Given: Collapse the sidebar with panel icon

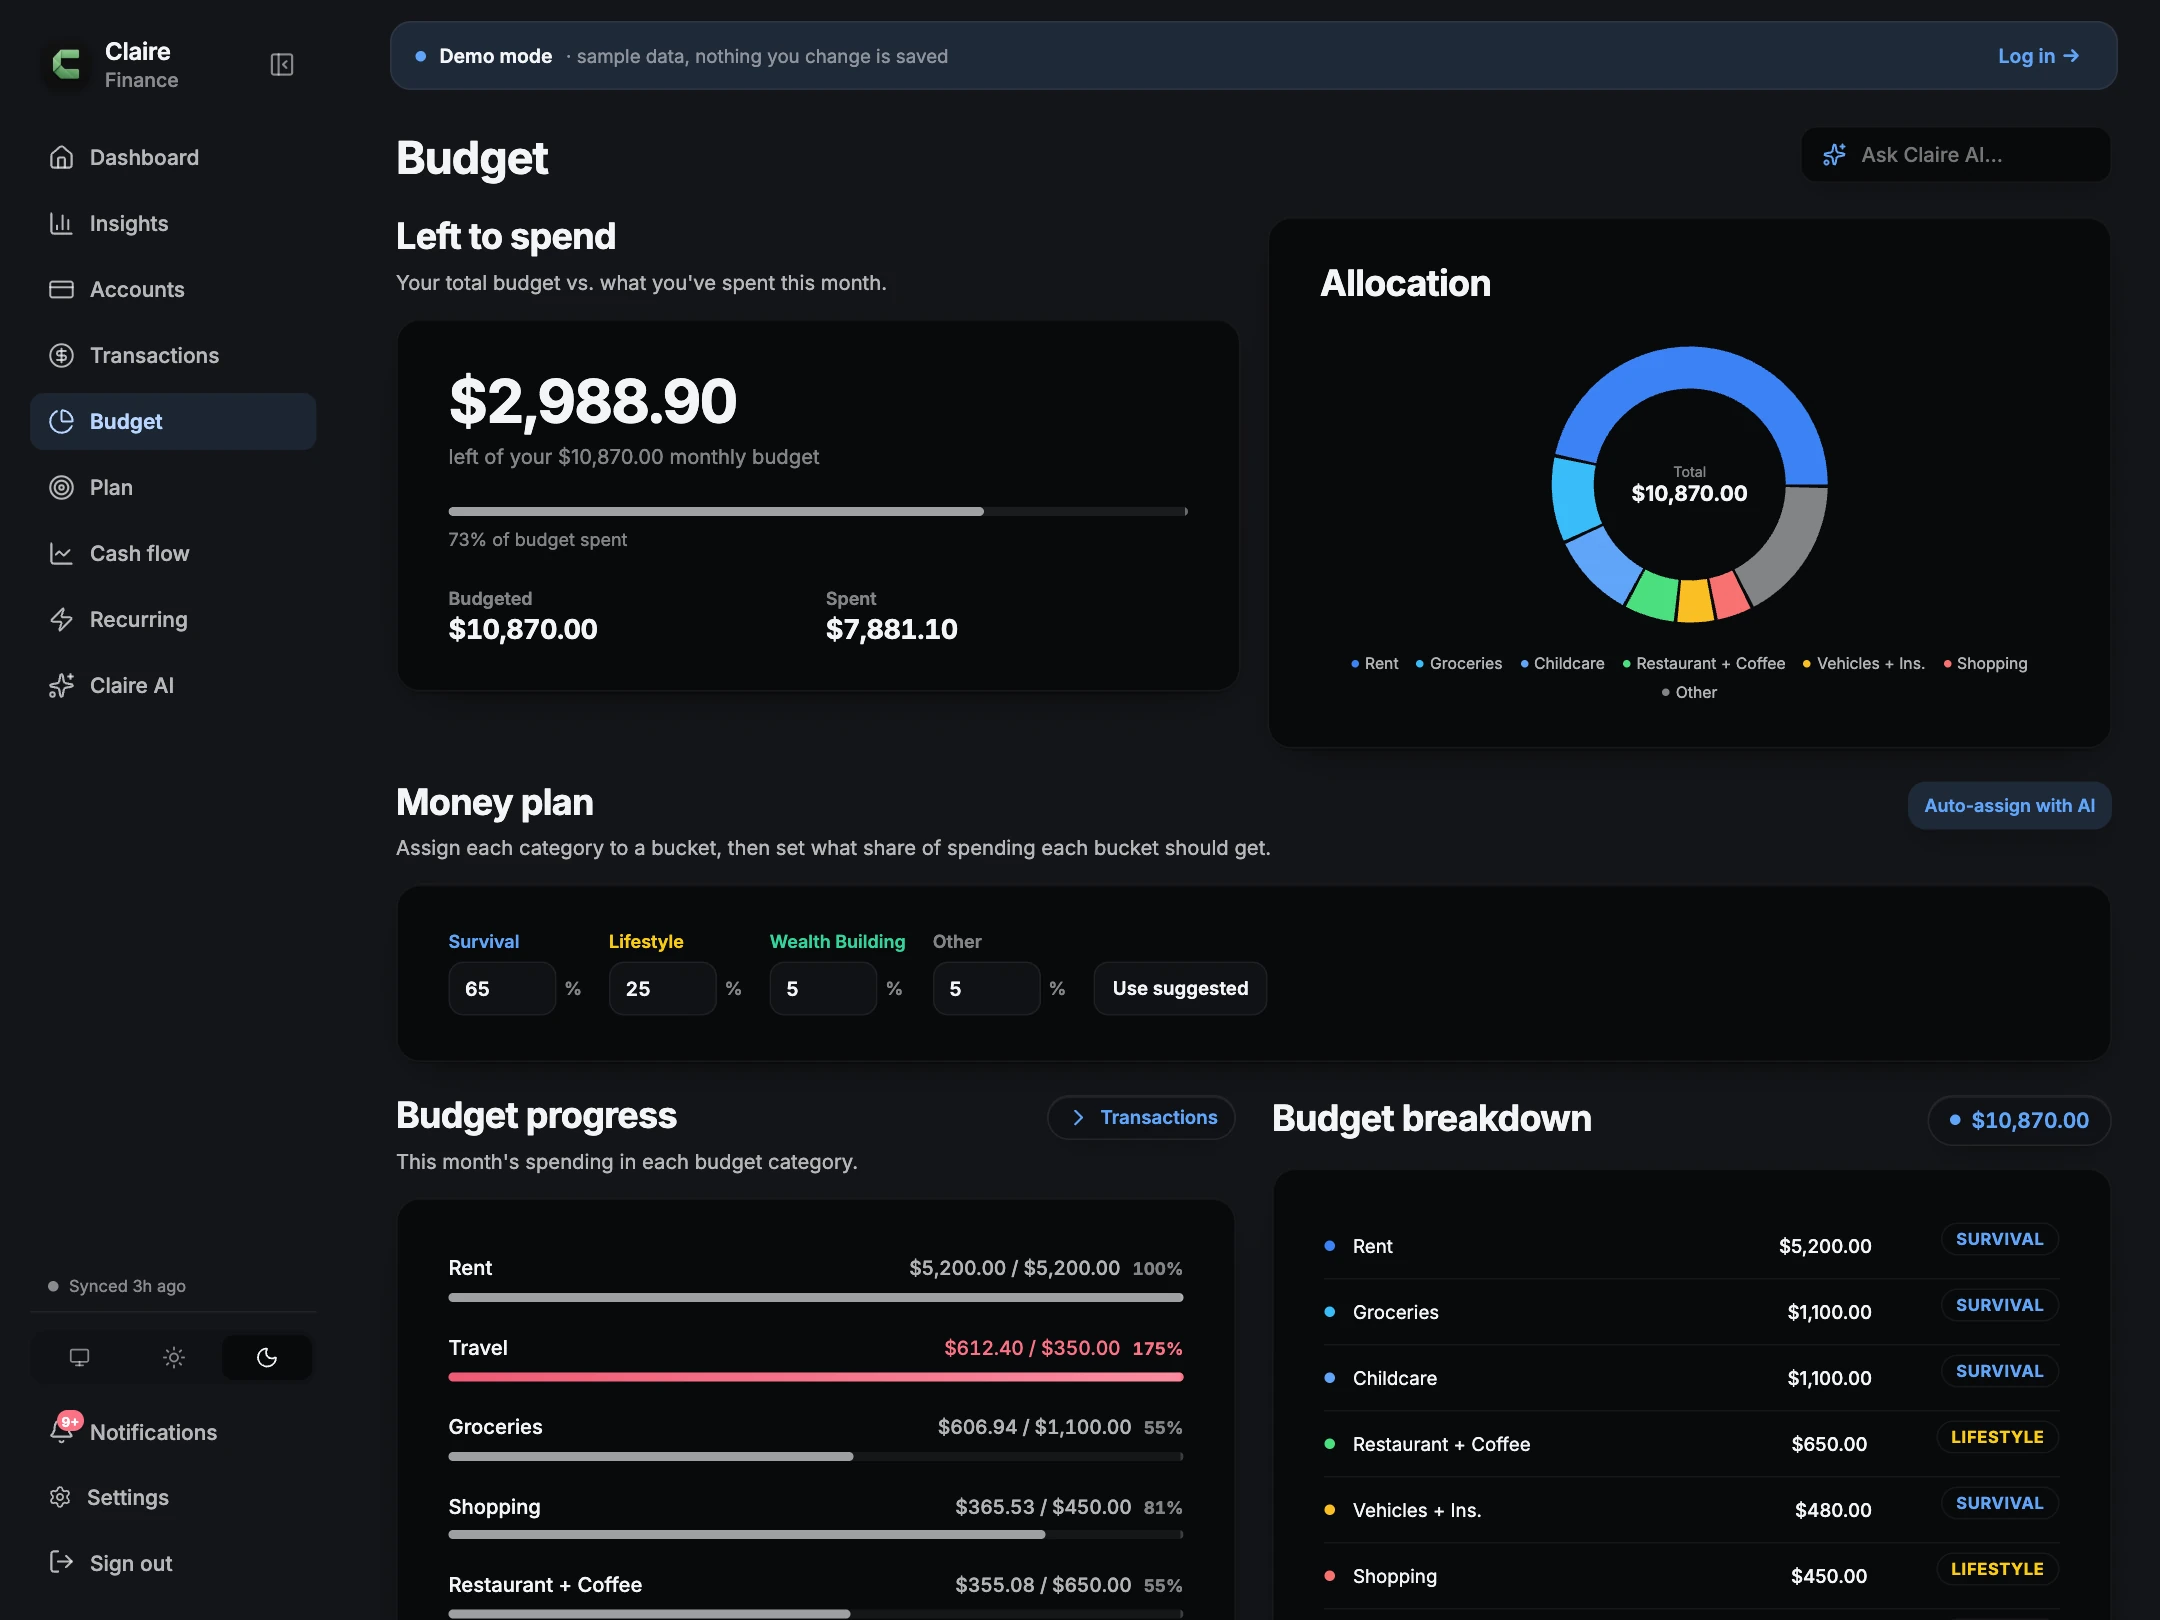Looking at the screenshot, I should pyautogui.click(x=282, y=65).
